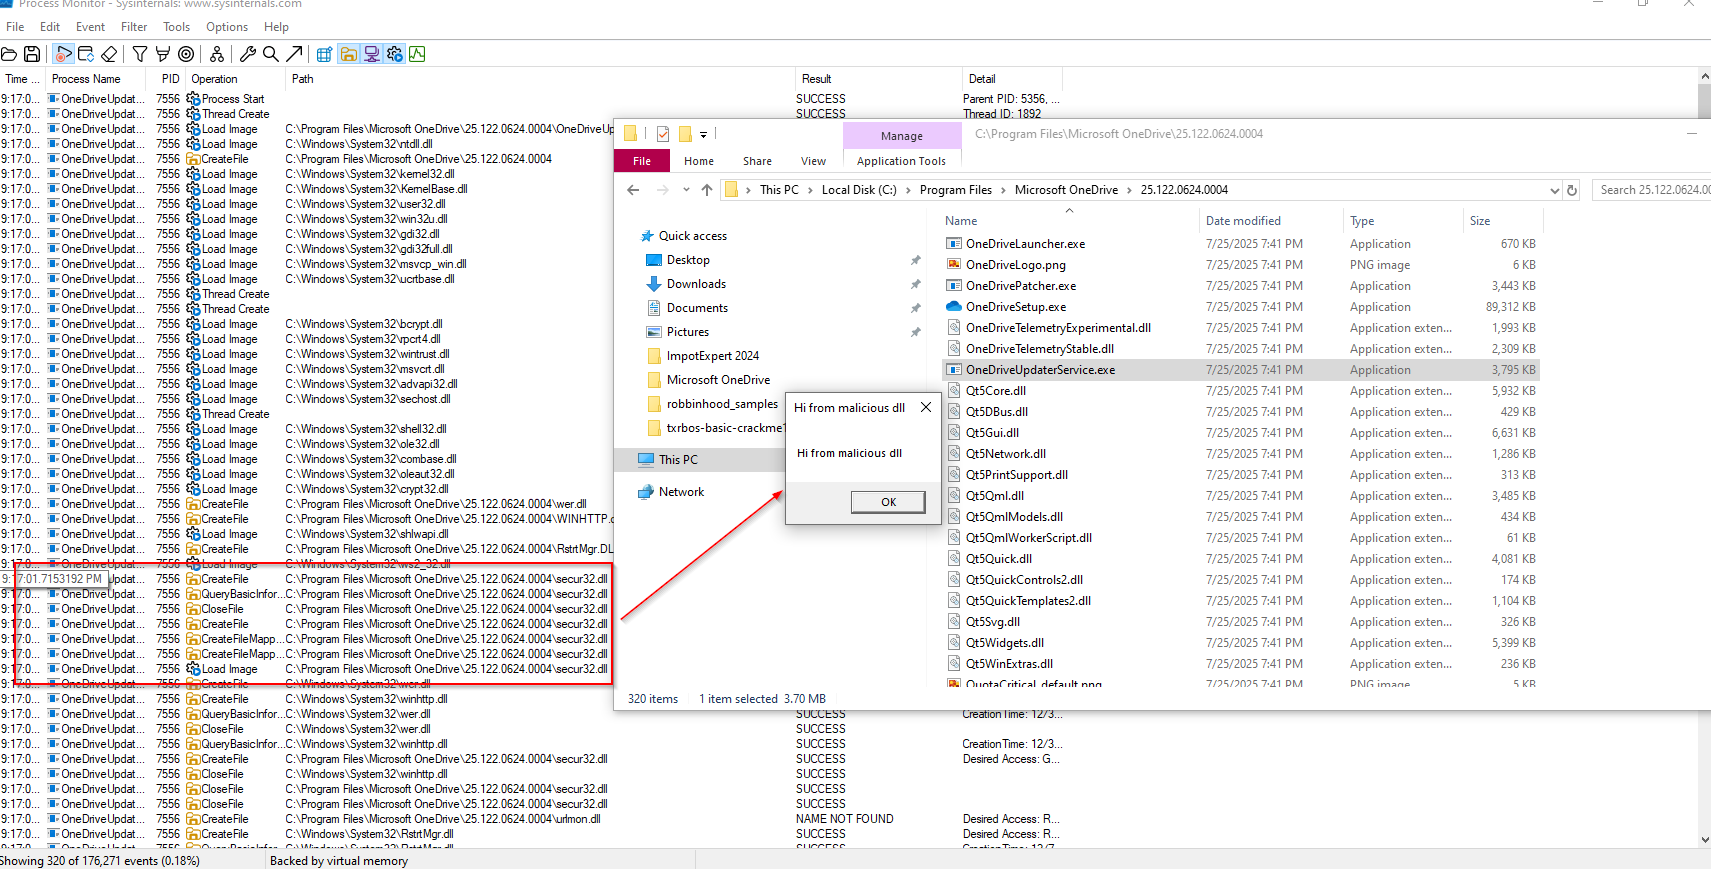The height and width of the screenshot is (869, 1711).
Task: Toggle Show Network Activity icon
Action: click(371, 54)
